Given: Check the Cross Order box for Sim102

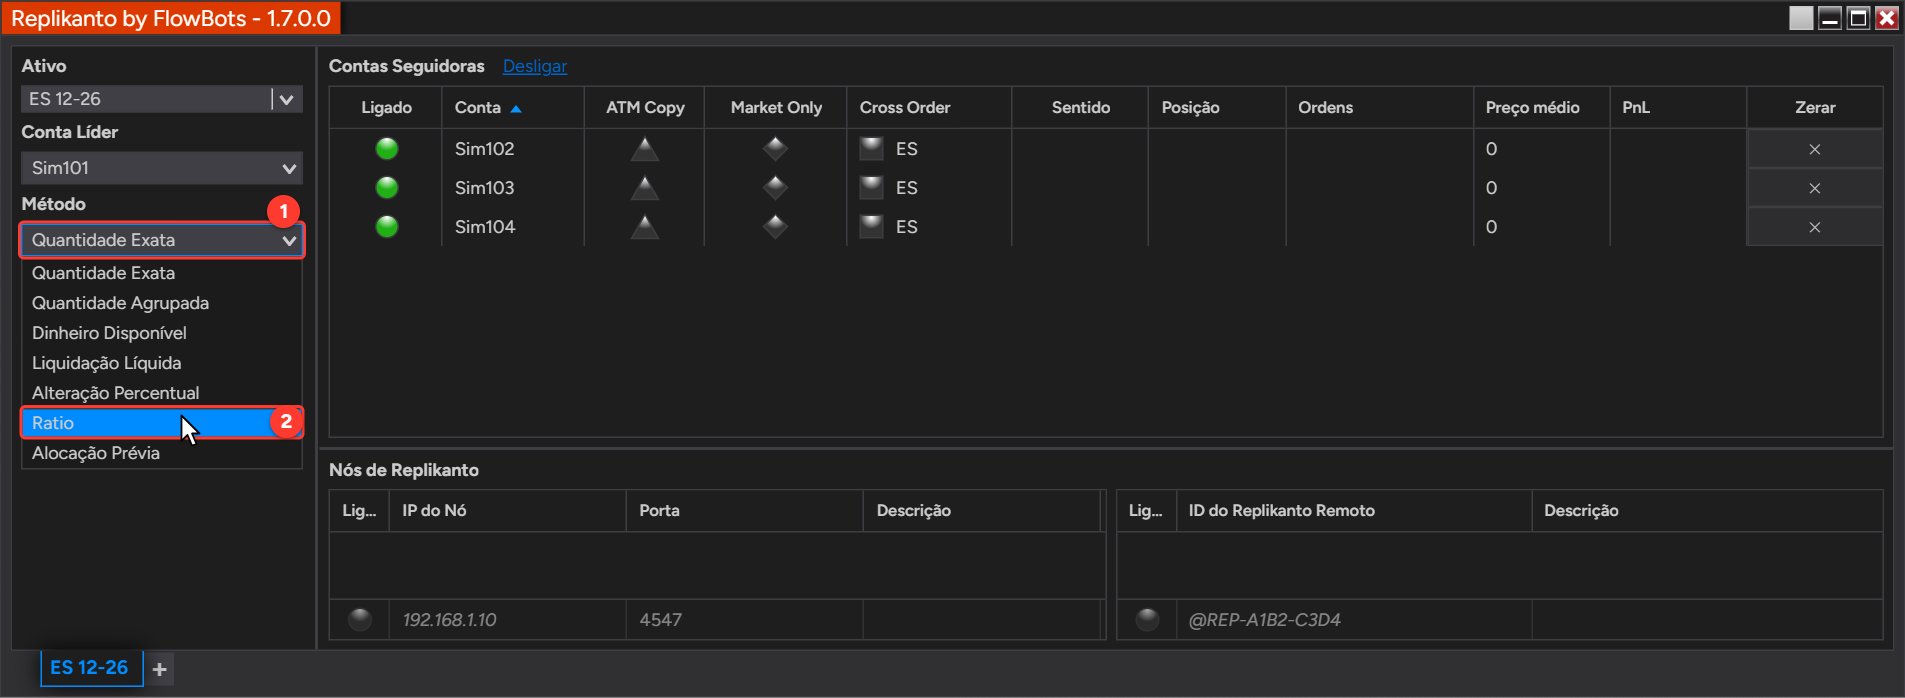Looking at the screenshot, I should [x=872, y=149].
